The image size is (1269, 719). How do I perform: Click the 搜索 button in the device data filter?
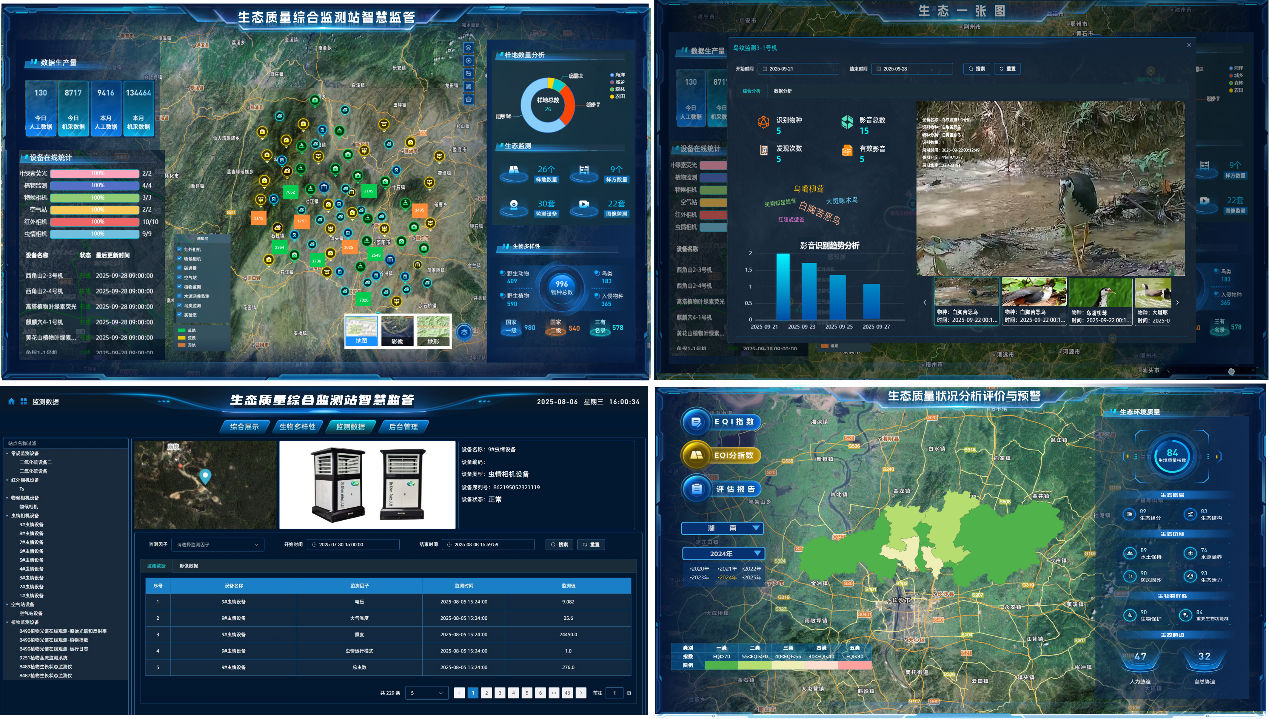tap(558, 545)
